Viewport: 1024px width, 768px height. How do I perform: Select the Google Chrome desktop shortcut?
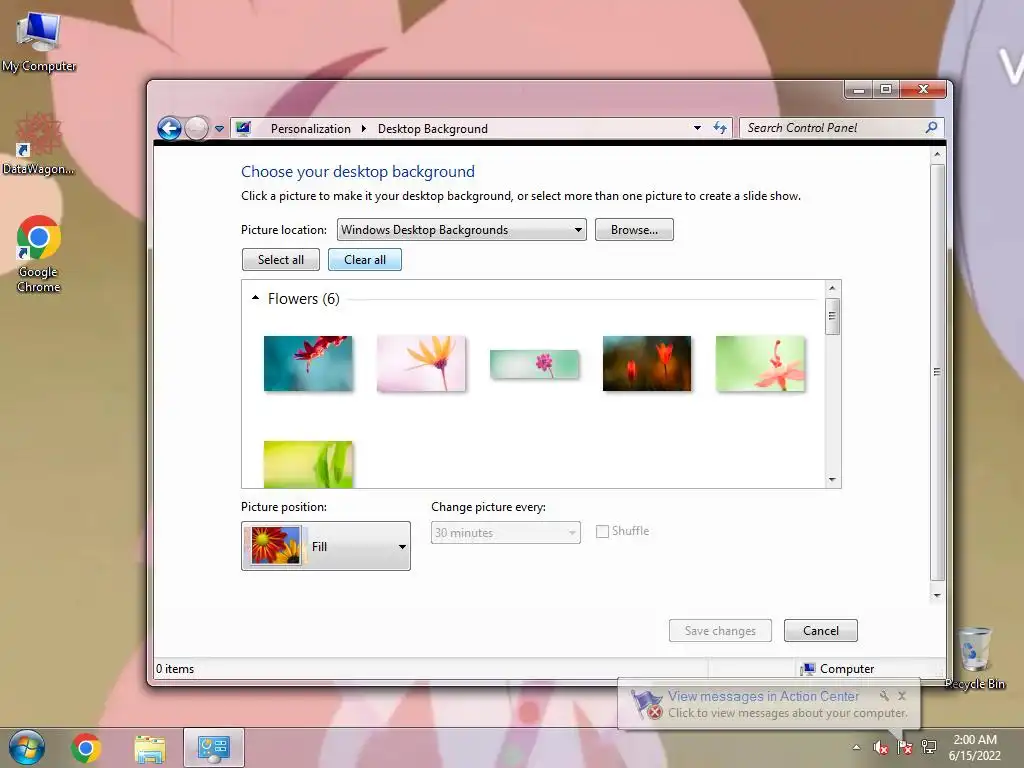[39, 253]
